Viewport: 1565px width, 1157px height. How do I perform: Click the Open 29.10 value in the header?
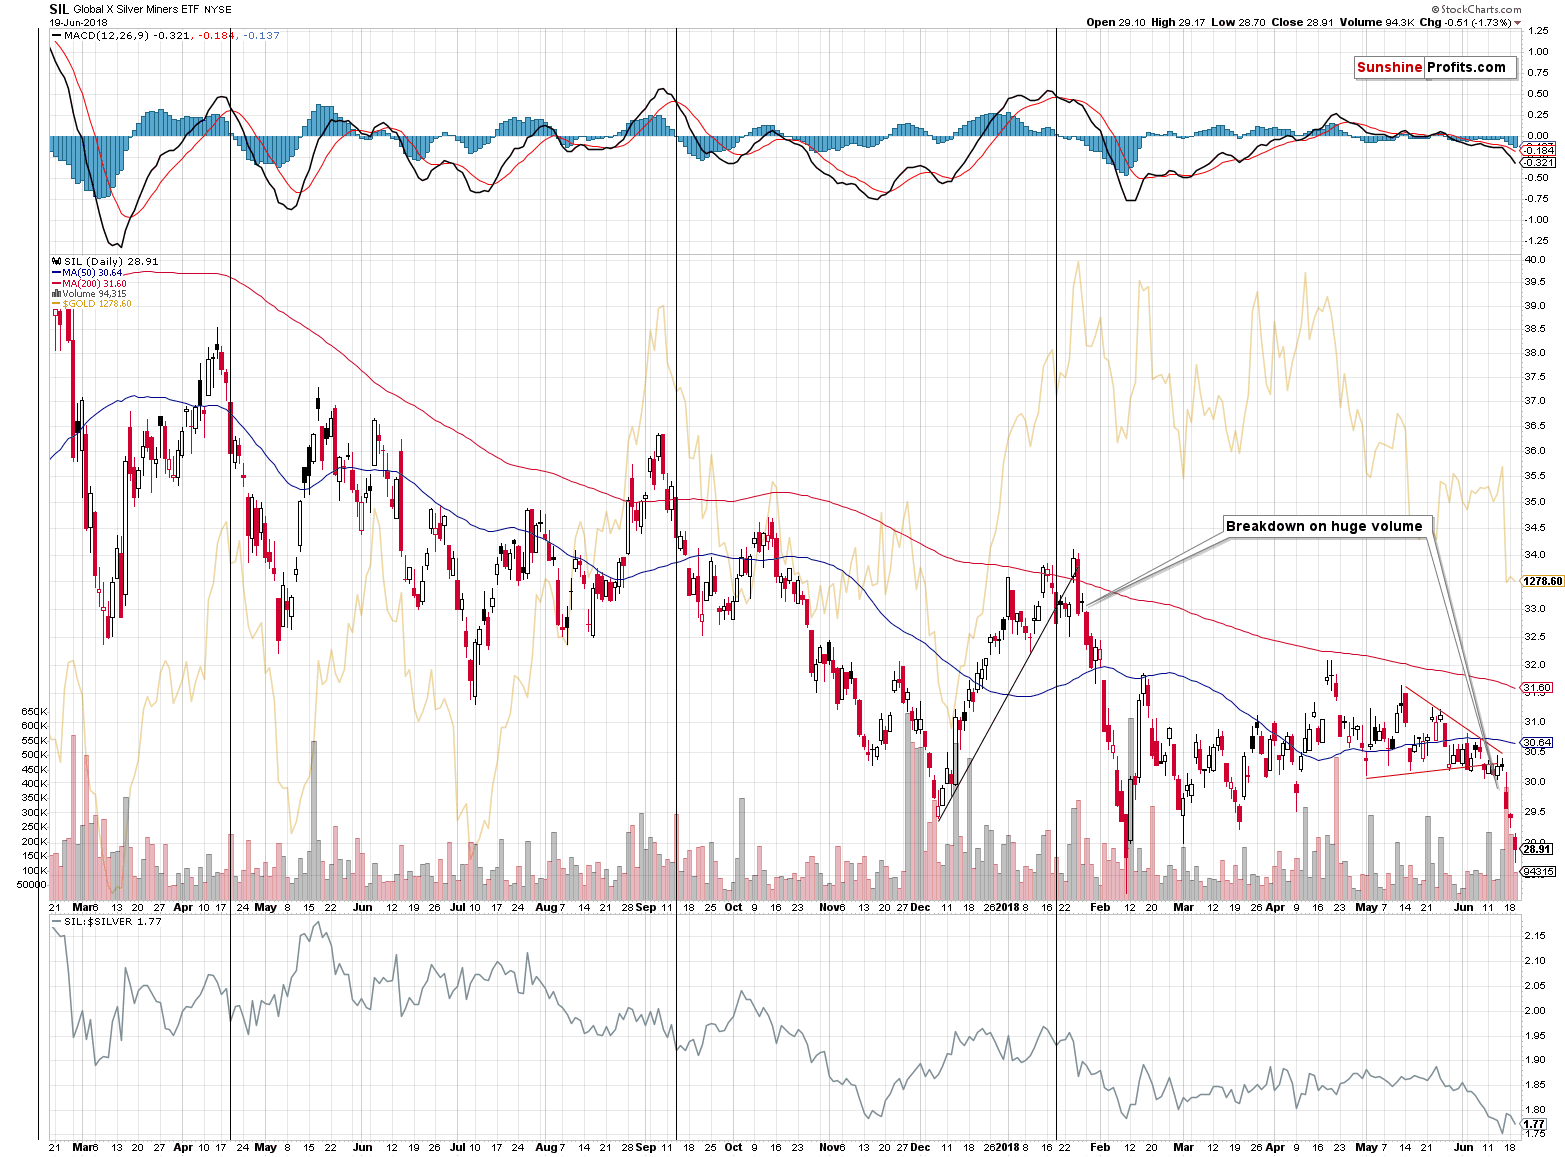(x=1115, y=22)
